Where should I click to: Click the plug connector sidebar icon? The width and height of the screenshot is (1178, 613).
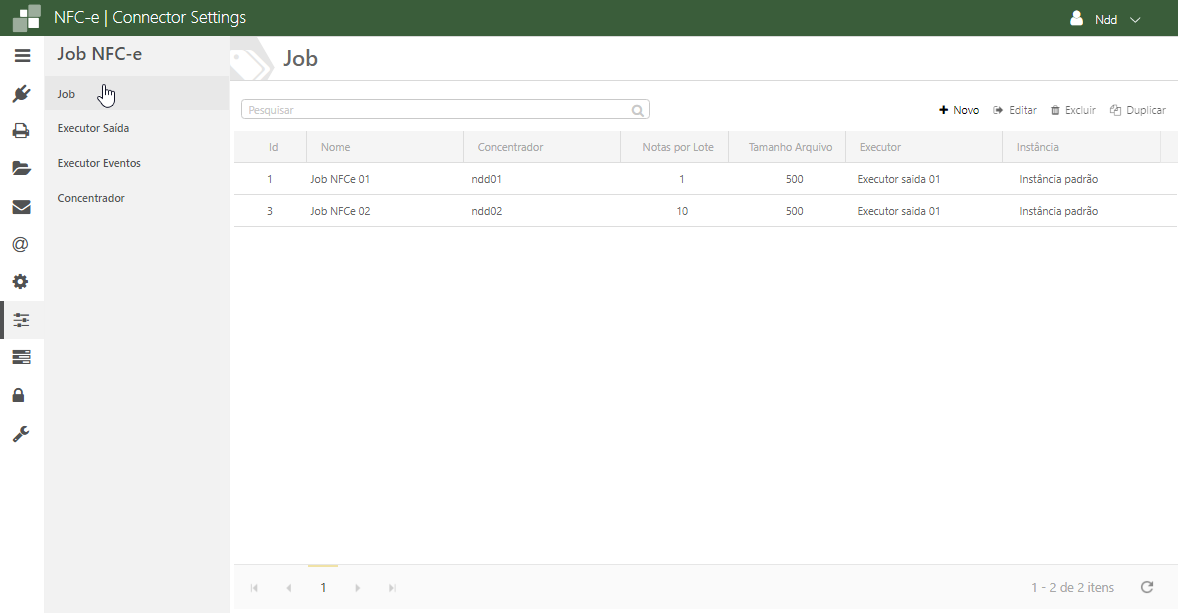point(21,94)
